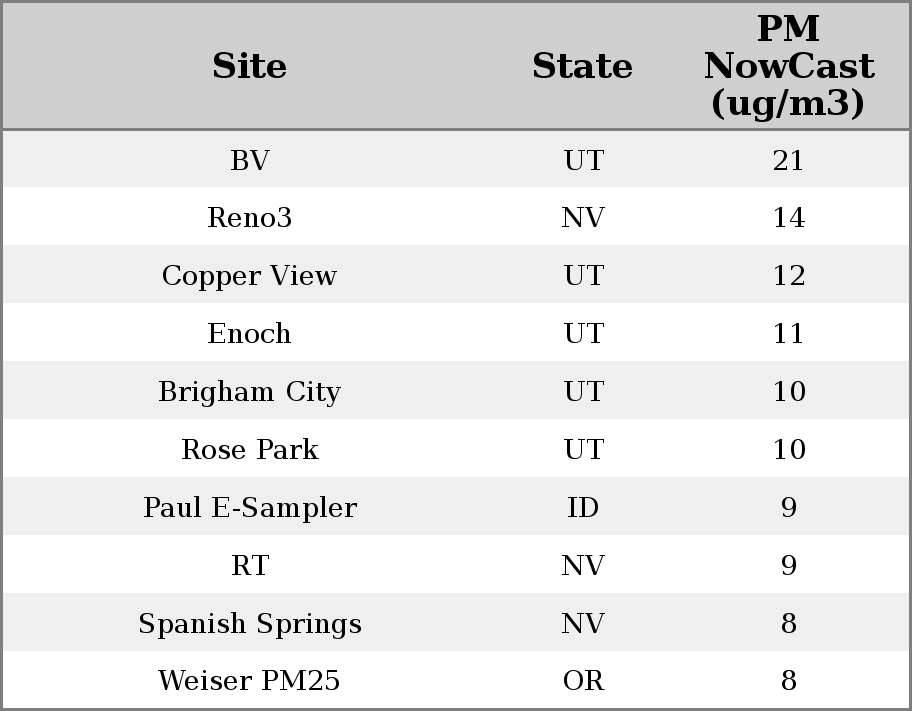This screenshot has width=912, height=711.
Task: Click the ID state cell
Action: 583,508
